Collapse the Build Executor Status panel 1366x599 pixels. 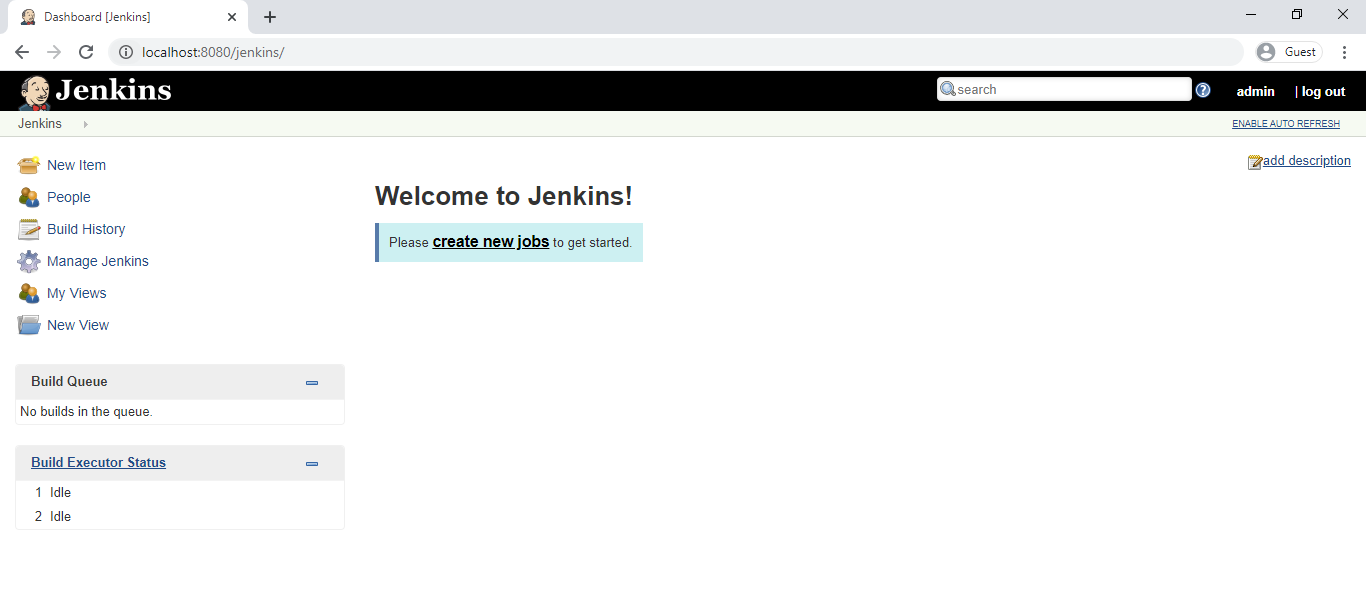coord(312,463)
